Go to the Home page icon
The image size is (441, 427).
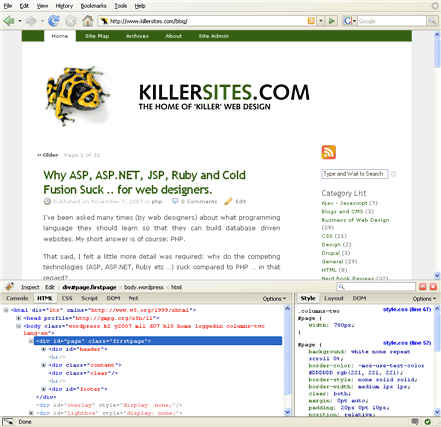point(88,21)
